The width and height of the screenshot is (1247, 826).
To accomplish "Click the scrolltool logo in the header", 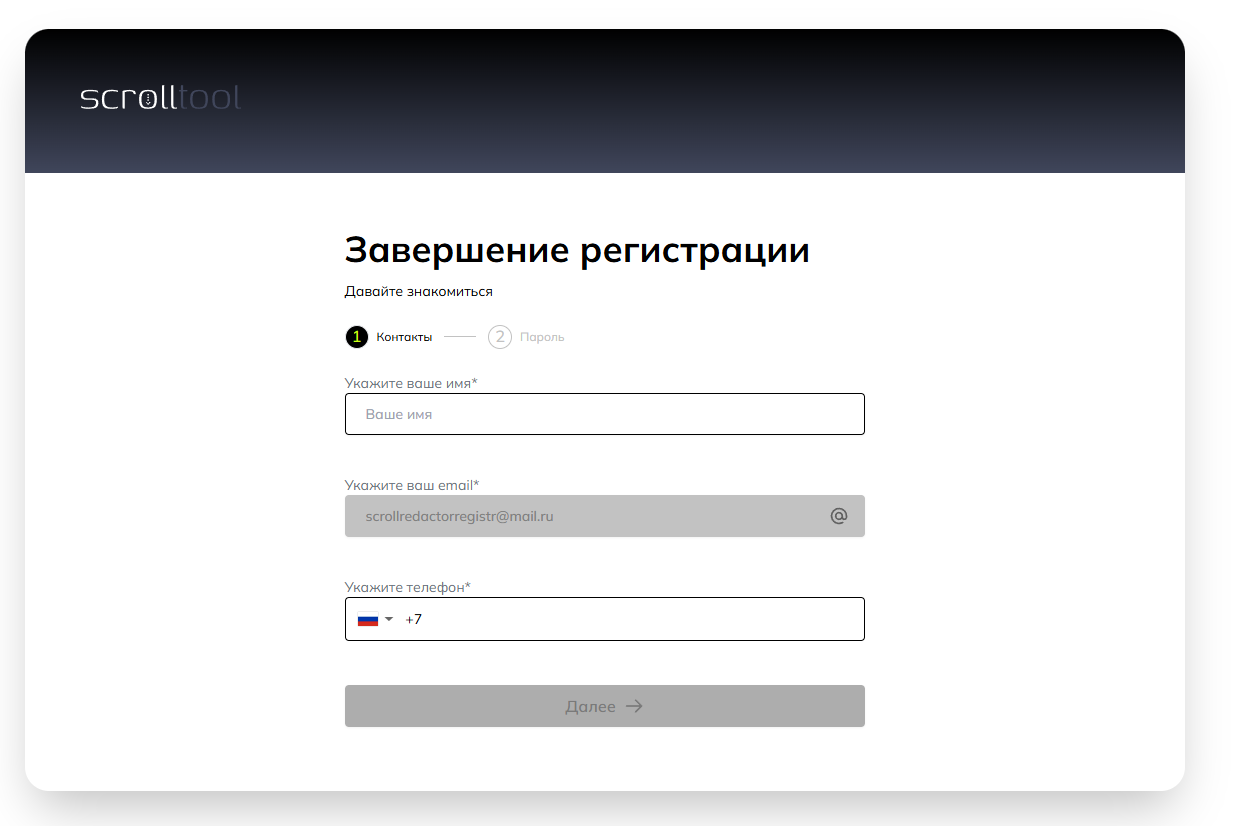I will click(x=160, y=98).
